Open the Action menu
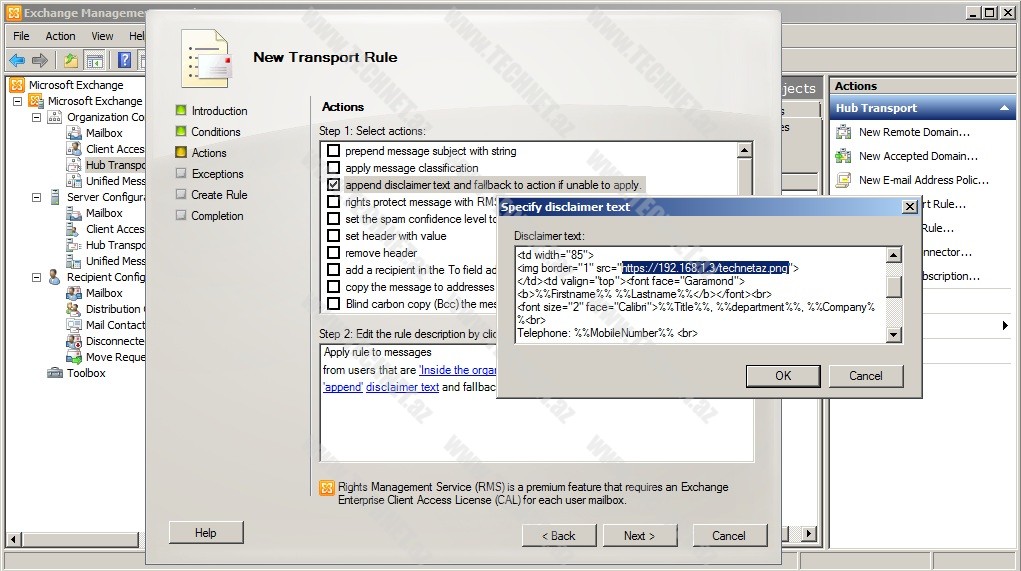This screenshot has width=1021, height=571. pyautogui.click(x=60, y=36)
